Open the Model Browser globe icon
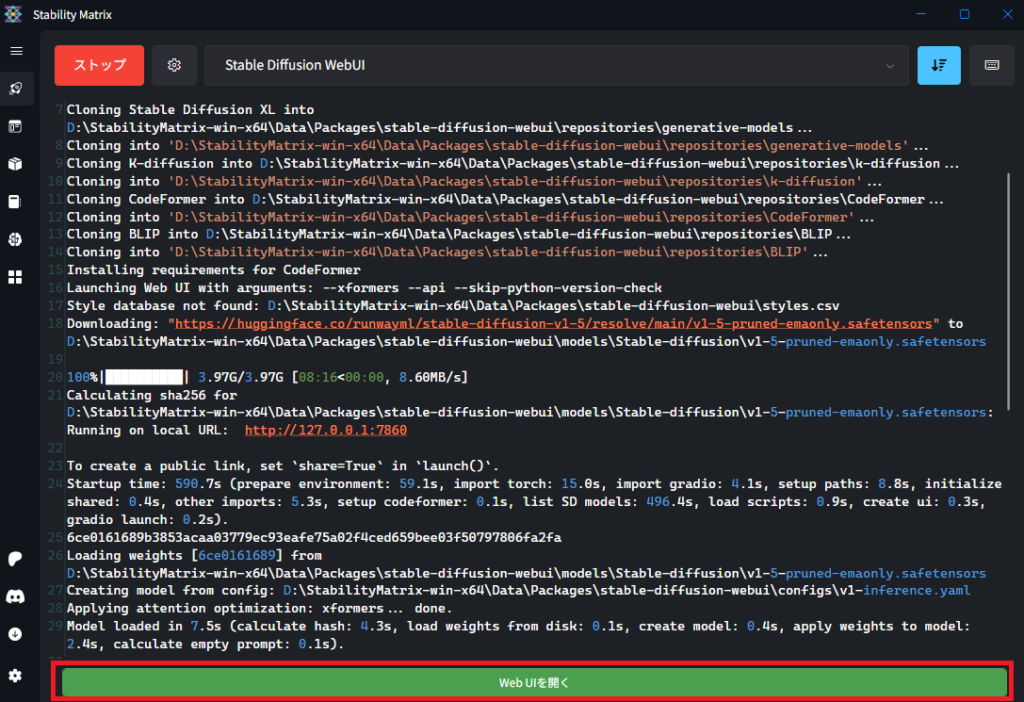The image size is (1024, 702). (16, 240)
